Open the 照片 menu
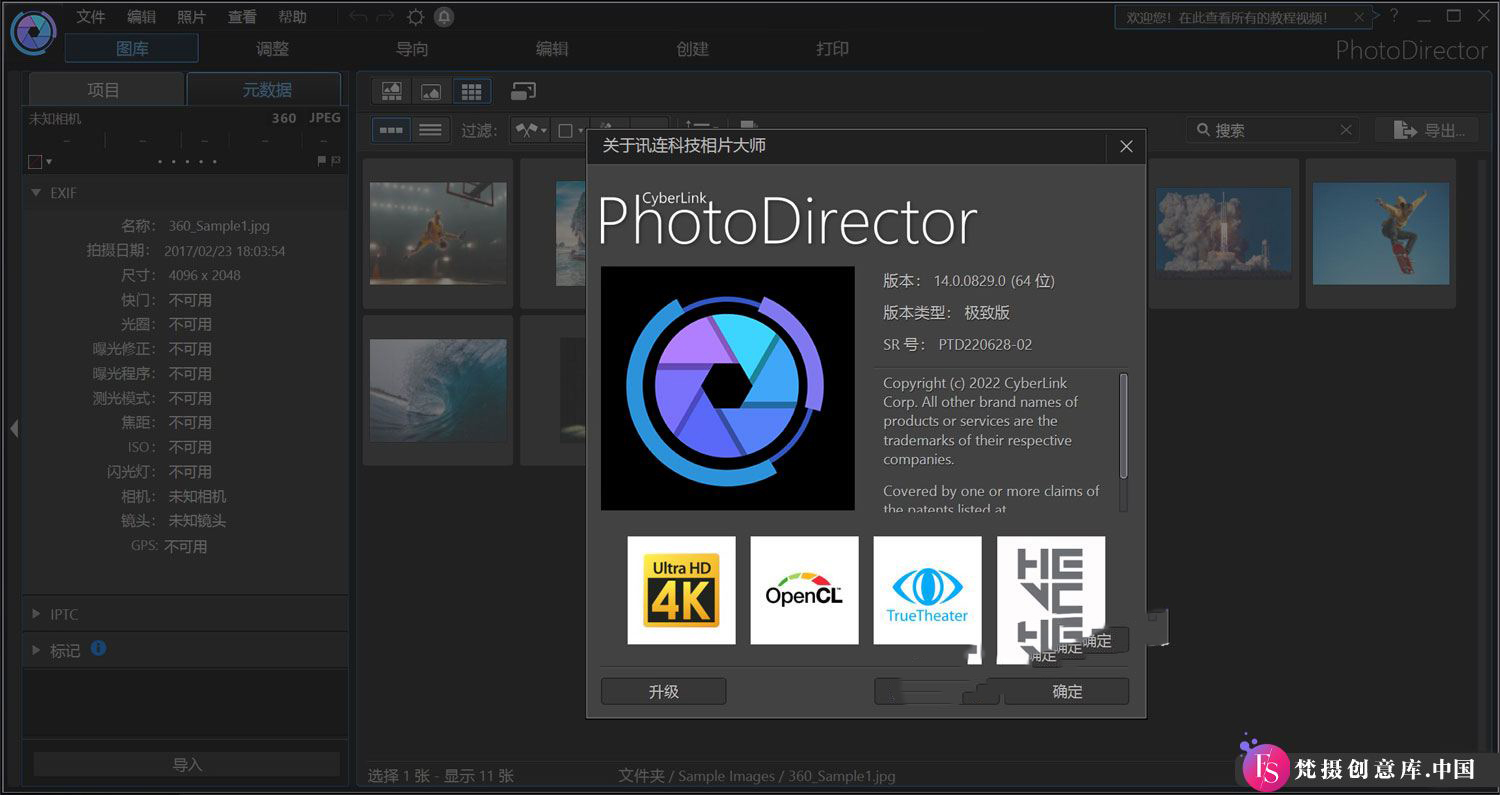Screen dimensions: 1500x795 [x=191, y=17]
